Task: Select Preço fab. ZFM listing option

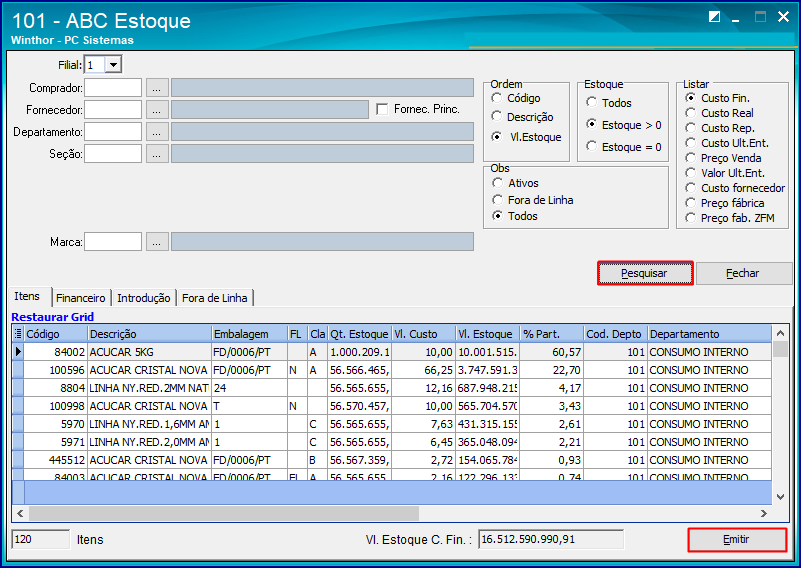Action: pos(691,218)
